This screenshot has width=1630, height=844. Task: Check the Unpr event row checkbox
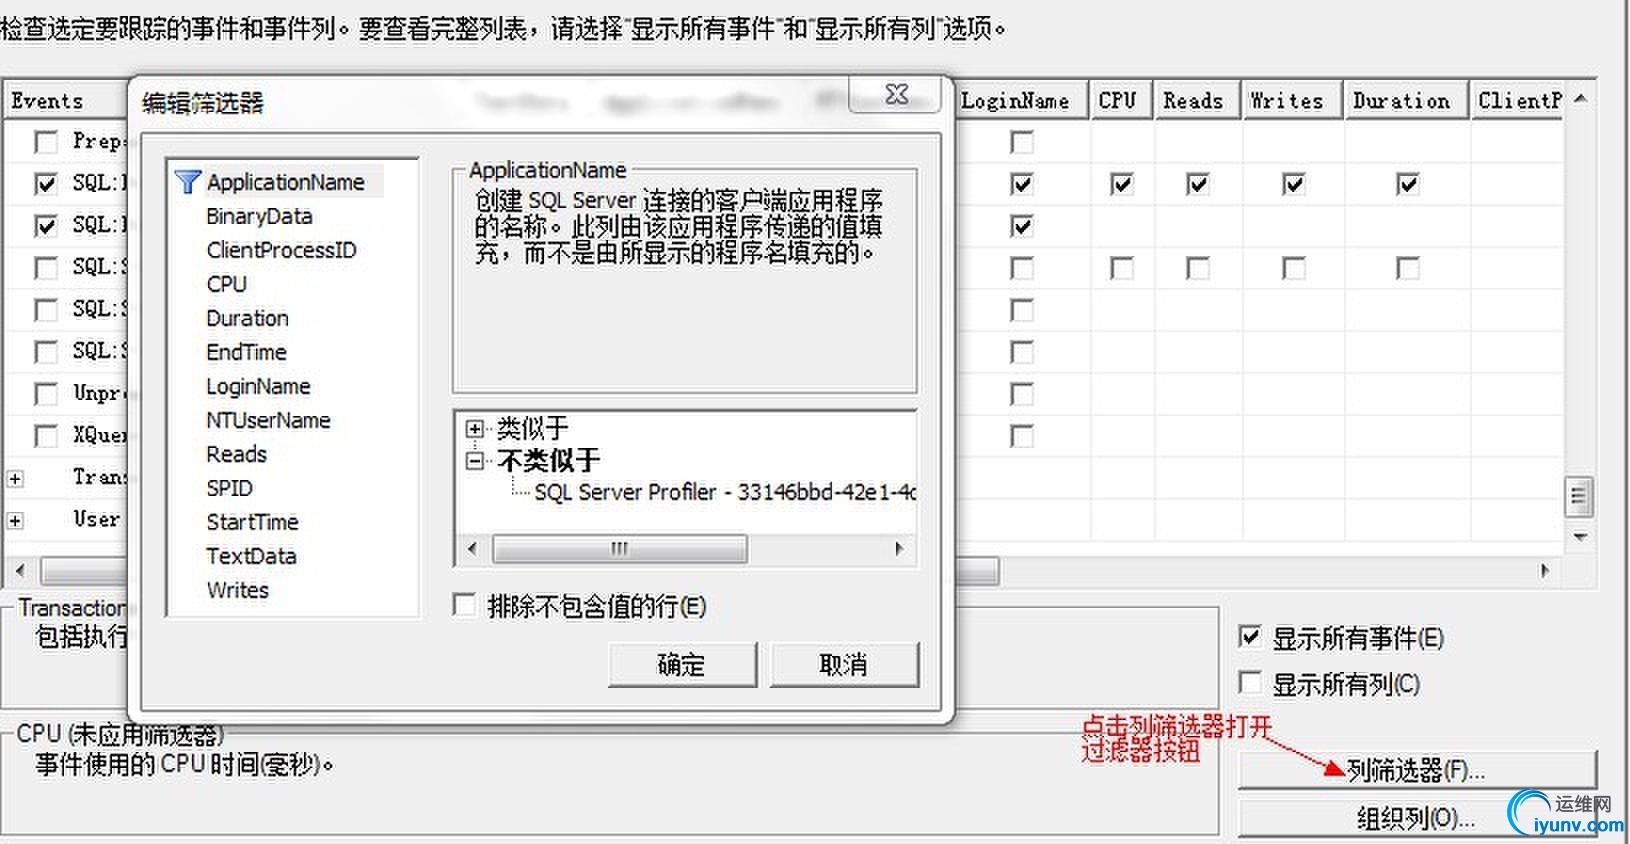point(46,394)
